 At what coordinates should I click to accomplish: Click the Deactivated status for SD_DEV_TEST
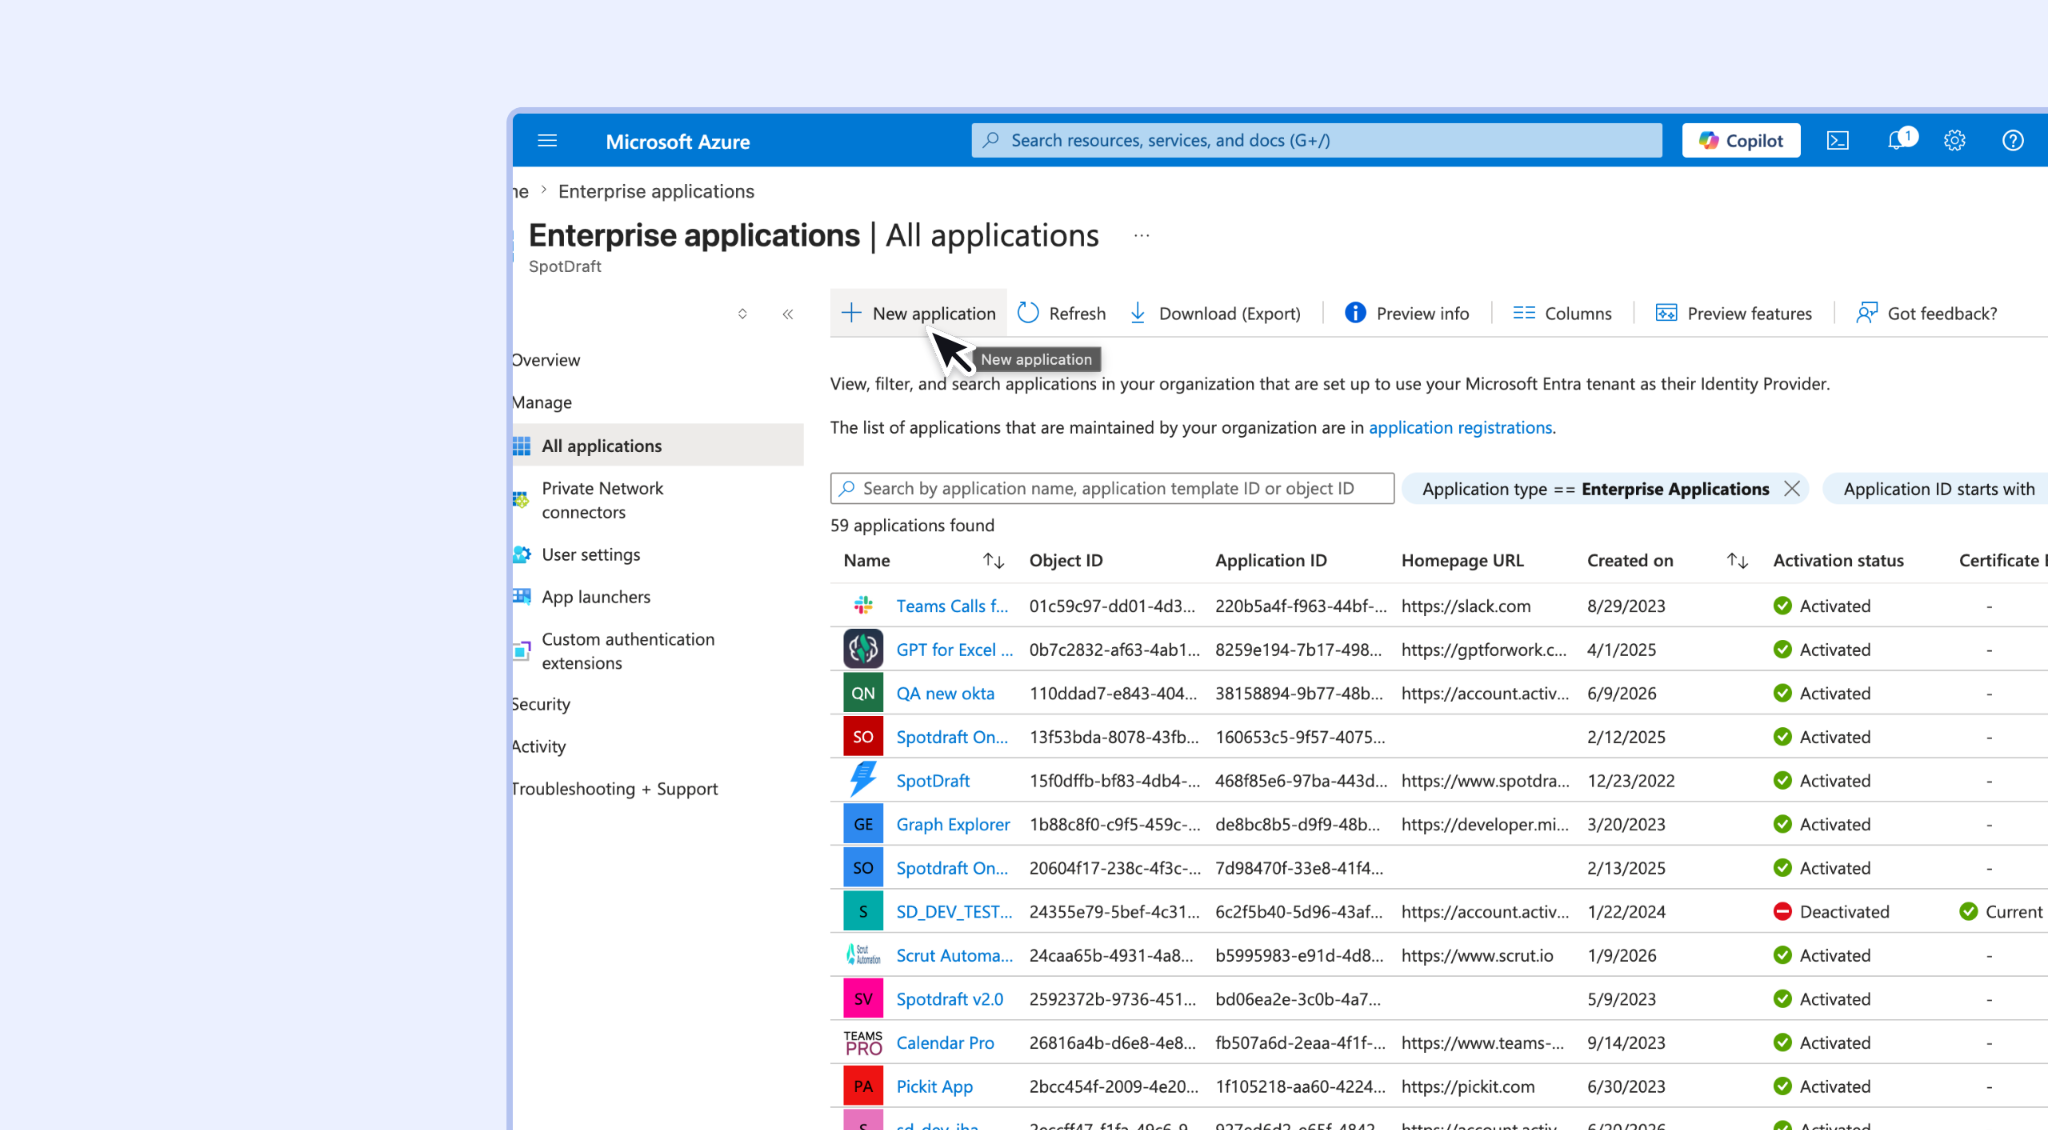(x=1831, y=912)
